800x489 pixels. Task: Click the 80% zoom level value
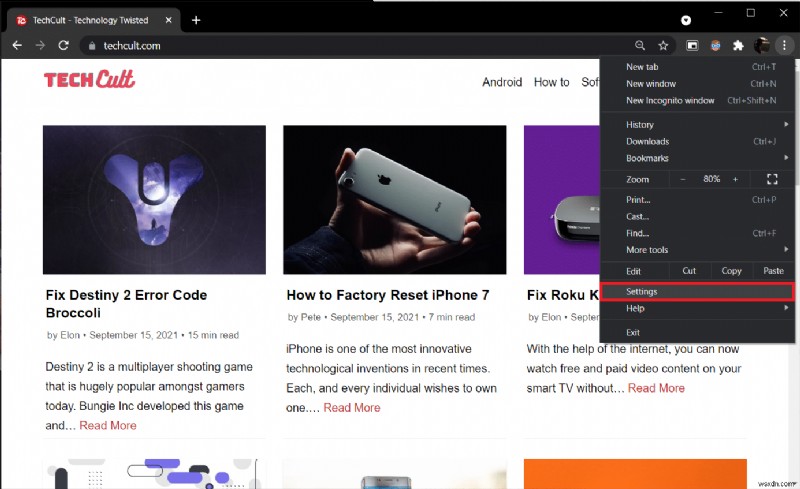[x=711, y=179]
